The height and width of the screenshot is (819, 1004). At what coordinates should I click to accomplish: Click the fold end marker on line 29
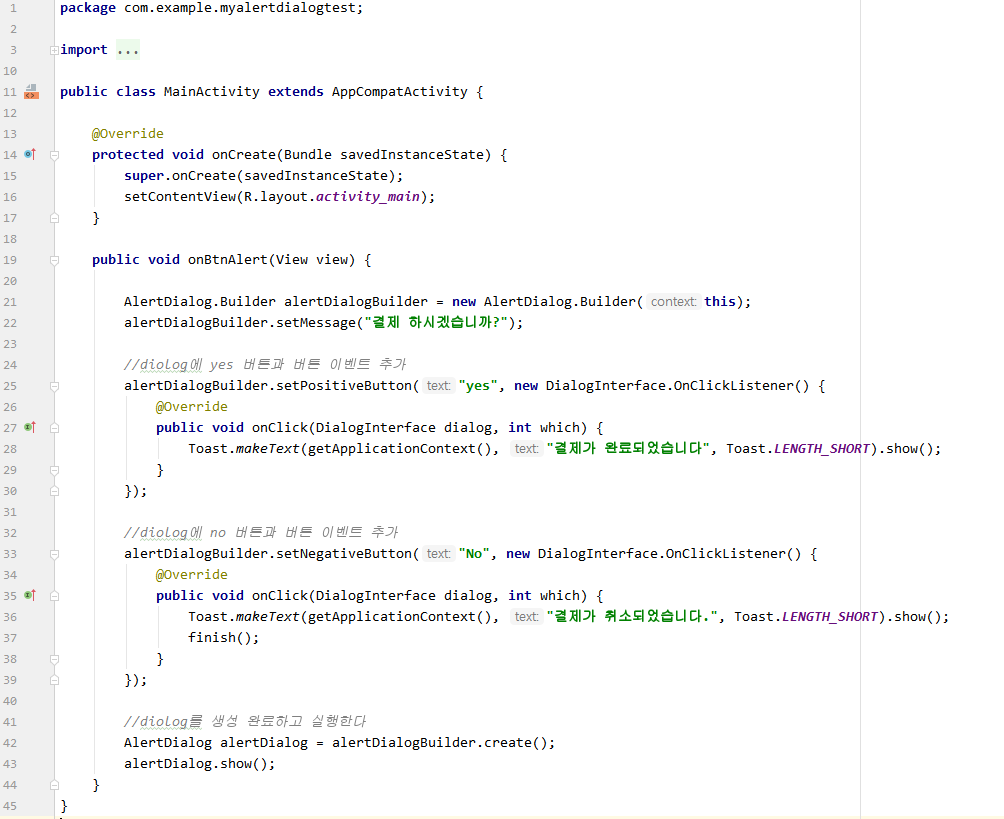pos(54,470)
